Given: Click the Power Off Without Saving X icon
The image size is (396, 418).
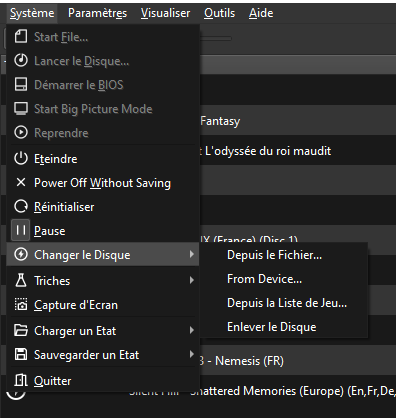Looking at the screenshot, I should (x=21, y=183).
